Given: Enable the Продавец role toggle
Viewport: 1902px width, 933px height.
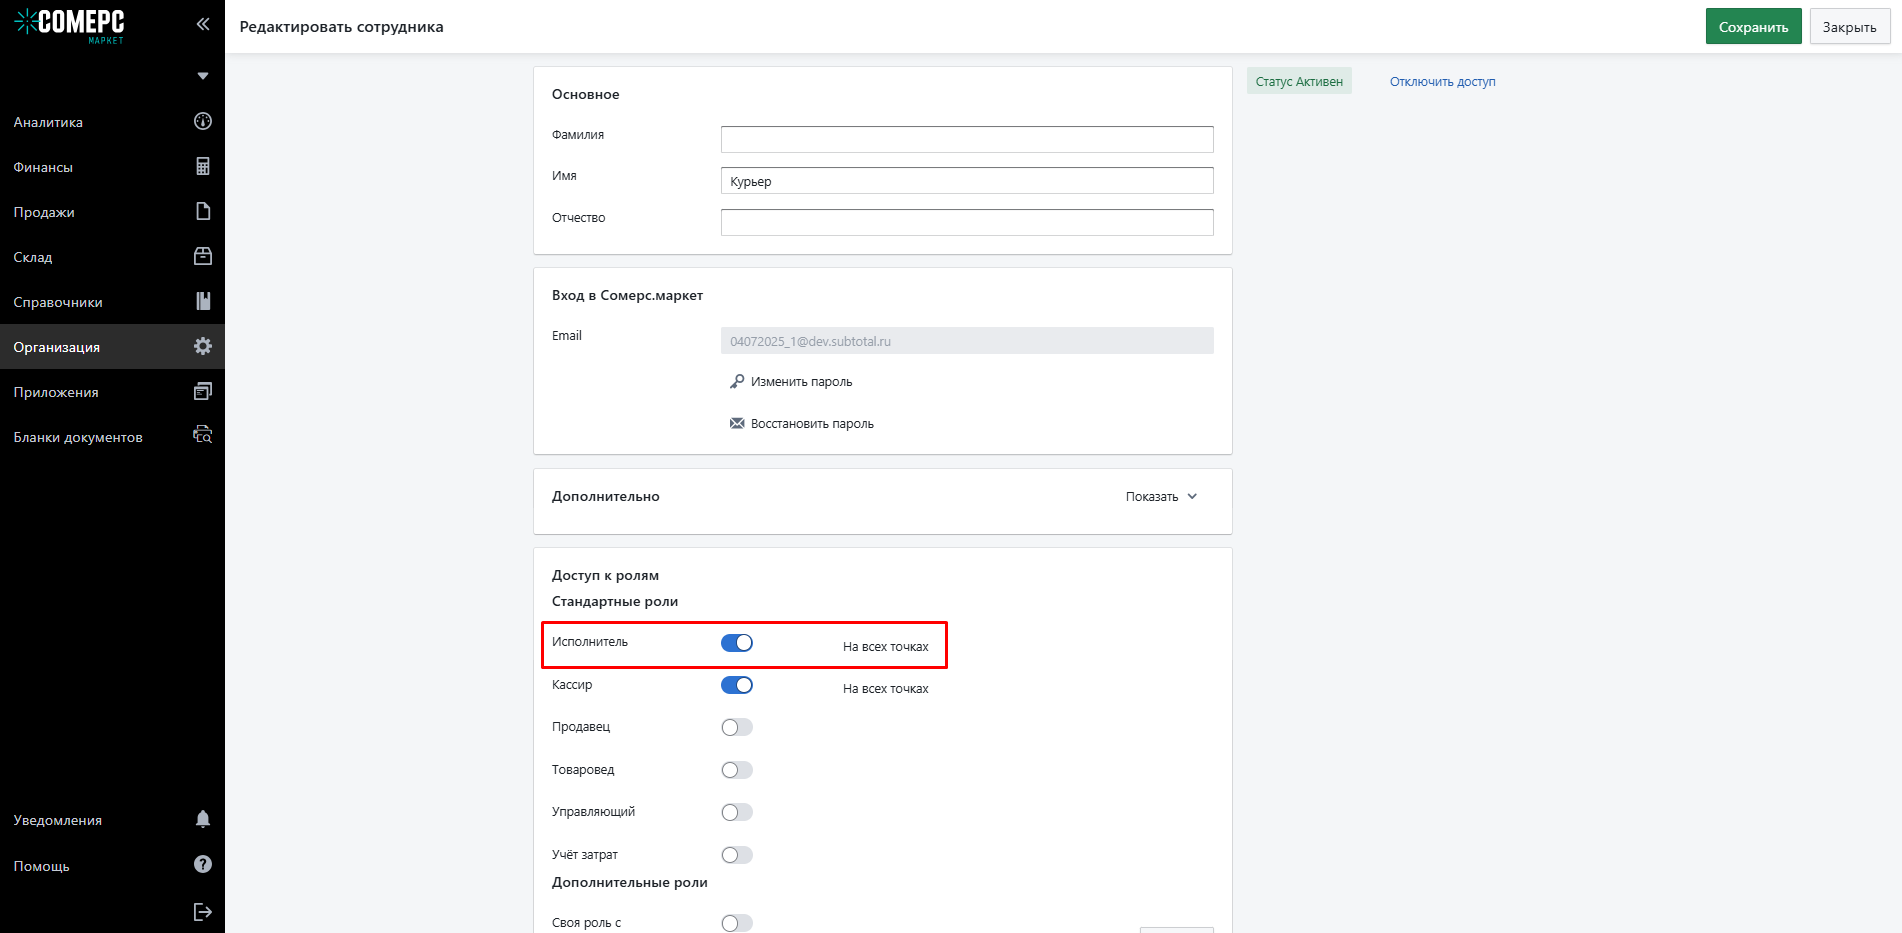Looking at the screenshot, I should click(x=737, y=728).
